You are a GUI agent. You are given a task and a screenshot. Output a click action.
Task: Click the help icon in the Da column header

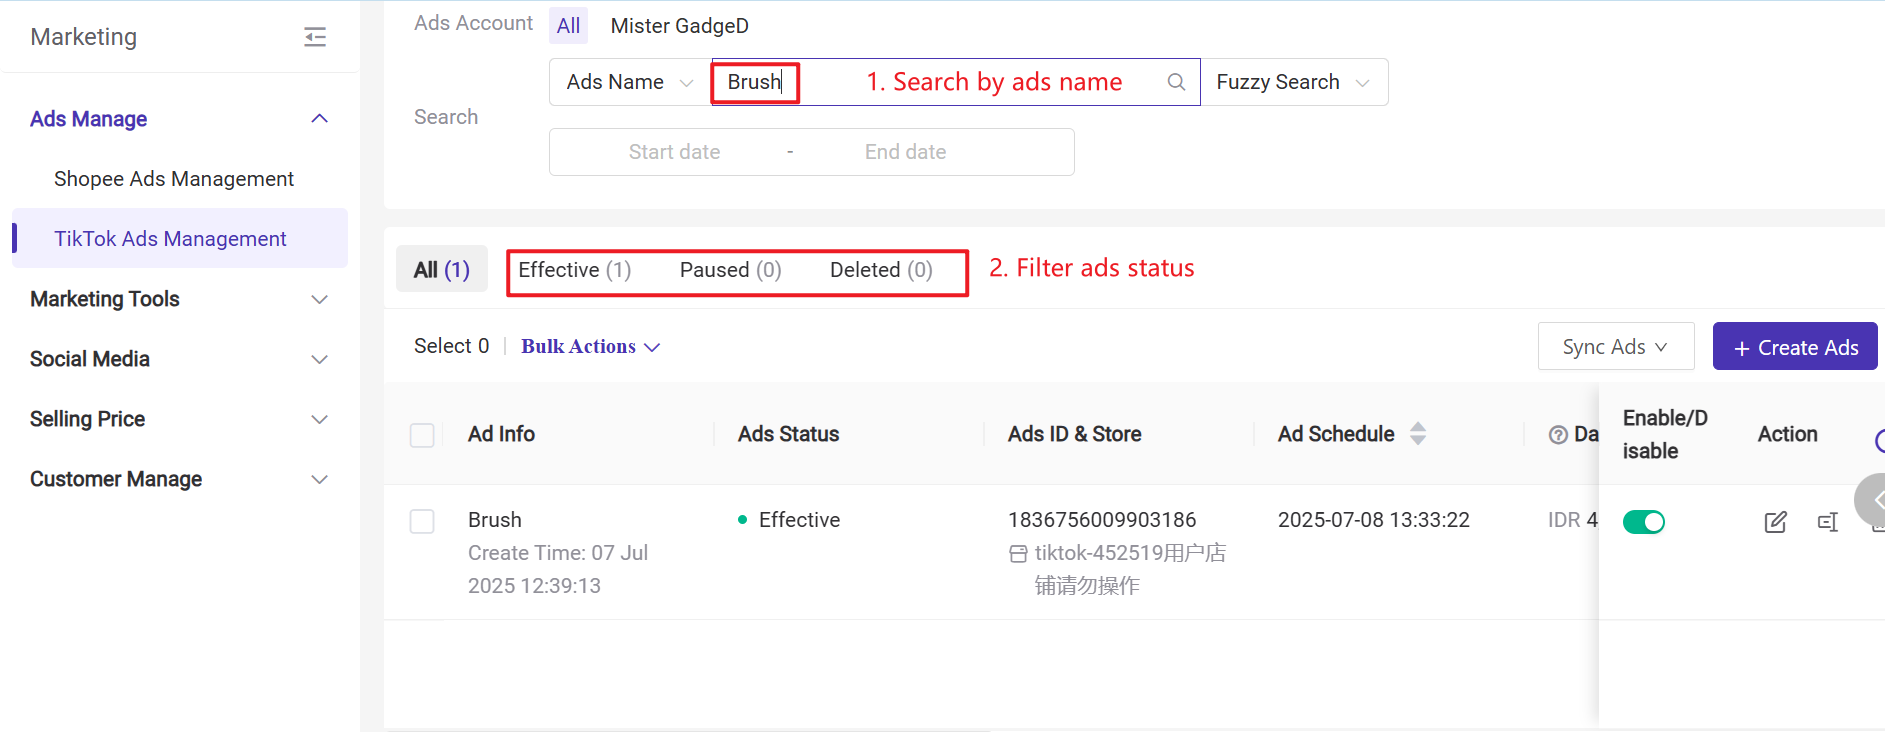click(x=1557, y=435)
